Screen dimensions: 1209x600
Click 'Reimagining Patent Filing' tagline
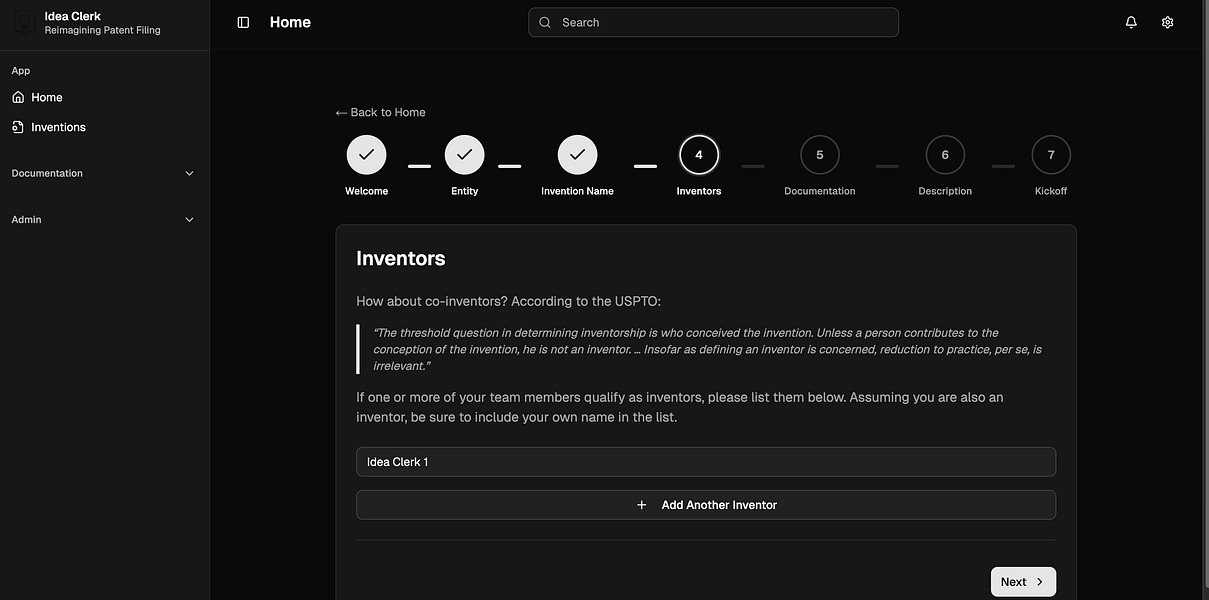pos(103,30)
